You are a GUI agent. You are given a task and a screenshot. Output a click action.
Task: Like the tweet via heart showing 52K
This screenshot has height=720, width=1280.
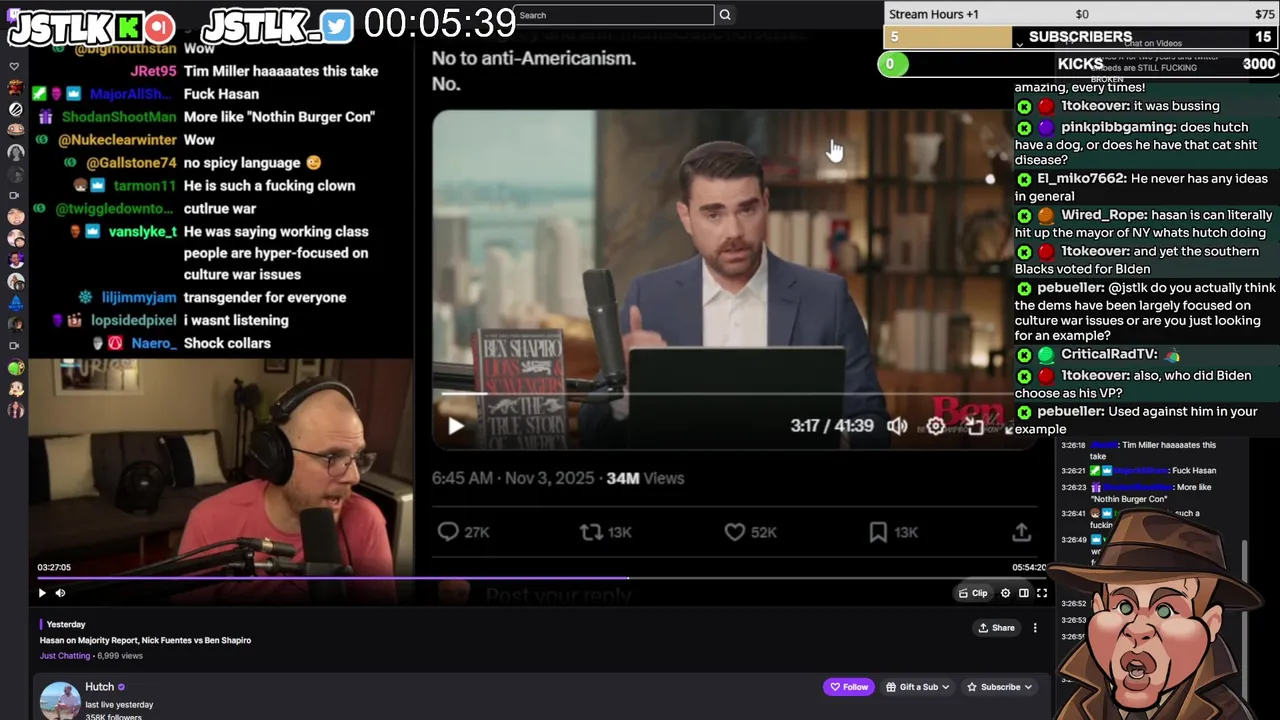(735, 532)
